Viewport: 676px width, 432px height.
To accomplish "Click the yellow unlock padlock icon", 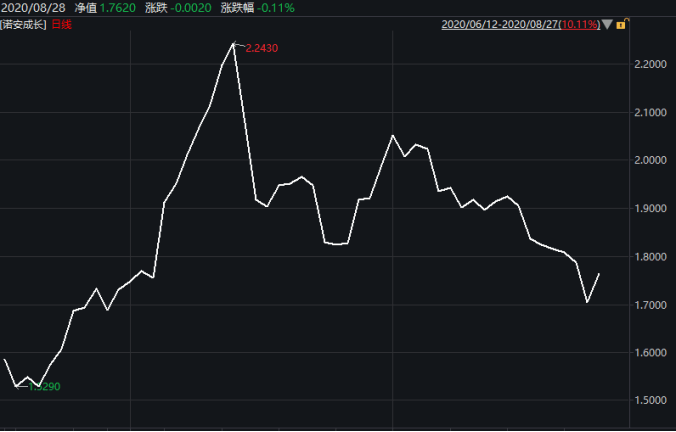I will (x=622, y=22).
